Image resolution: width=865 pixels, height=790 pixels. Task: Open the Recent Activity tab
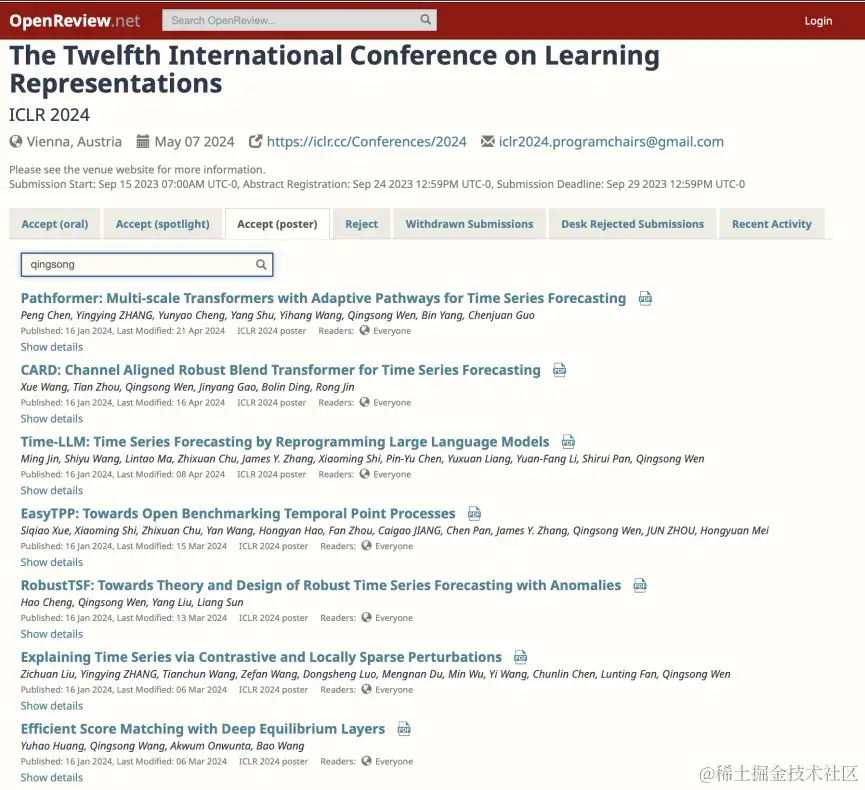pyautogui.click(x=772, y=224)
